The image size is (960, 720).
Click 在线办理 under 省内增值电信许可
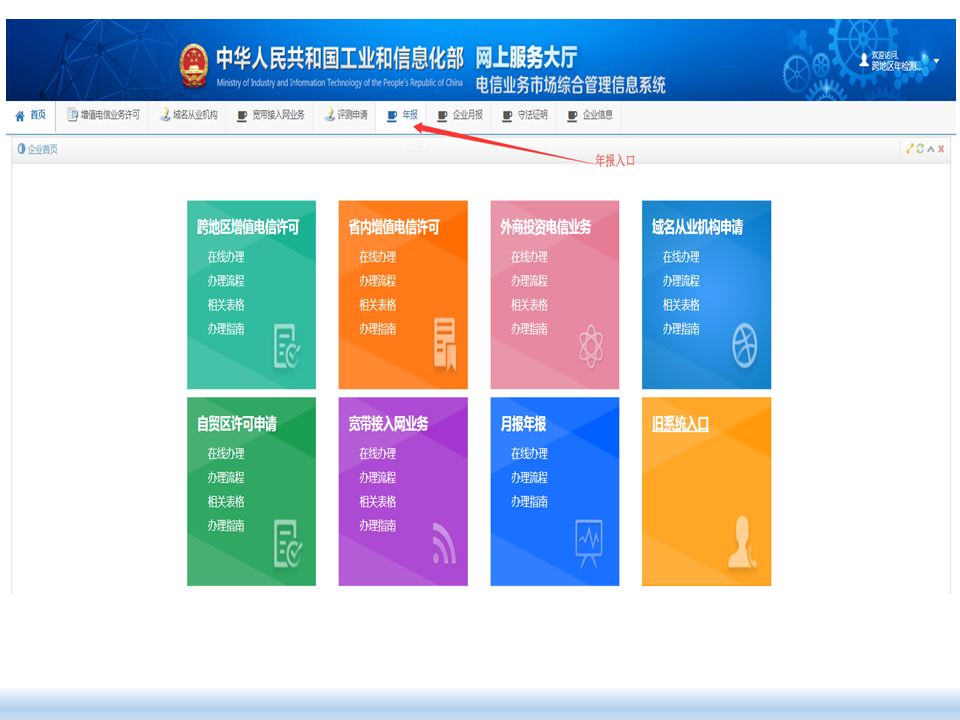[378, 257]
